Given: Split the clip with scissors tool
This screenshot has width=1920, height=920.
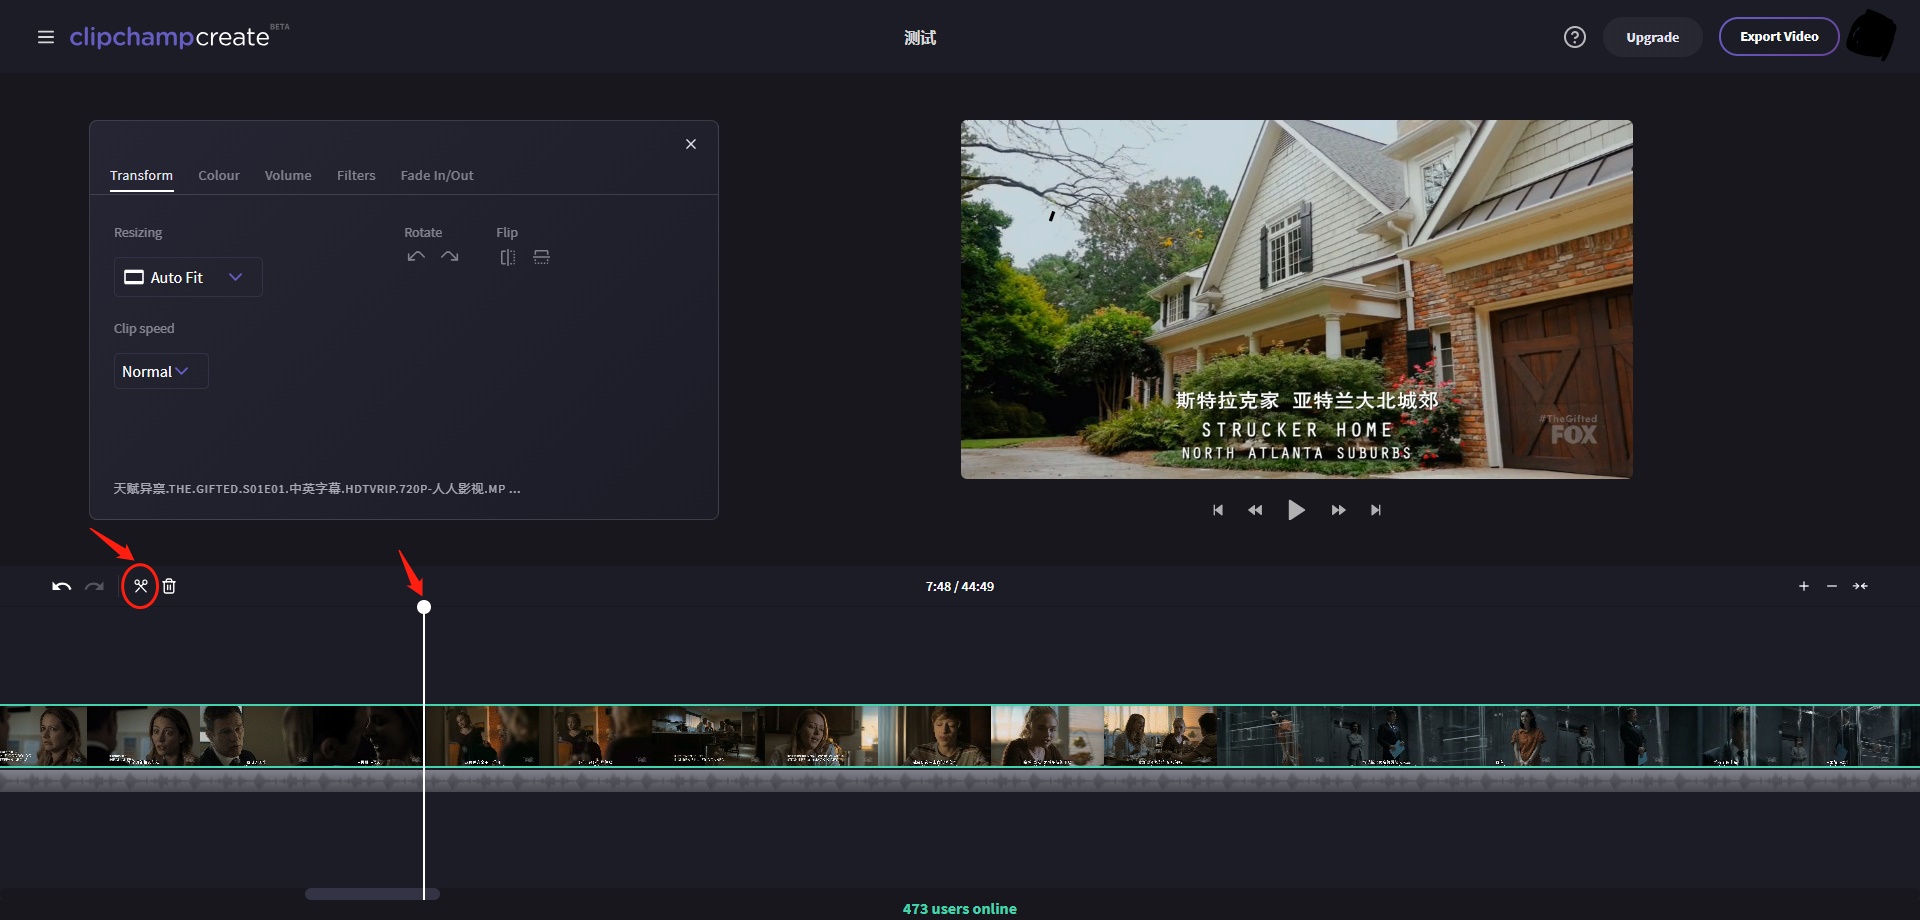Looking at the screenshot, I should 140,586.
